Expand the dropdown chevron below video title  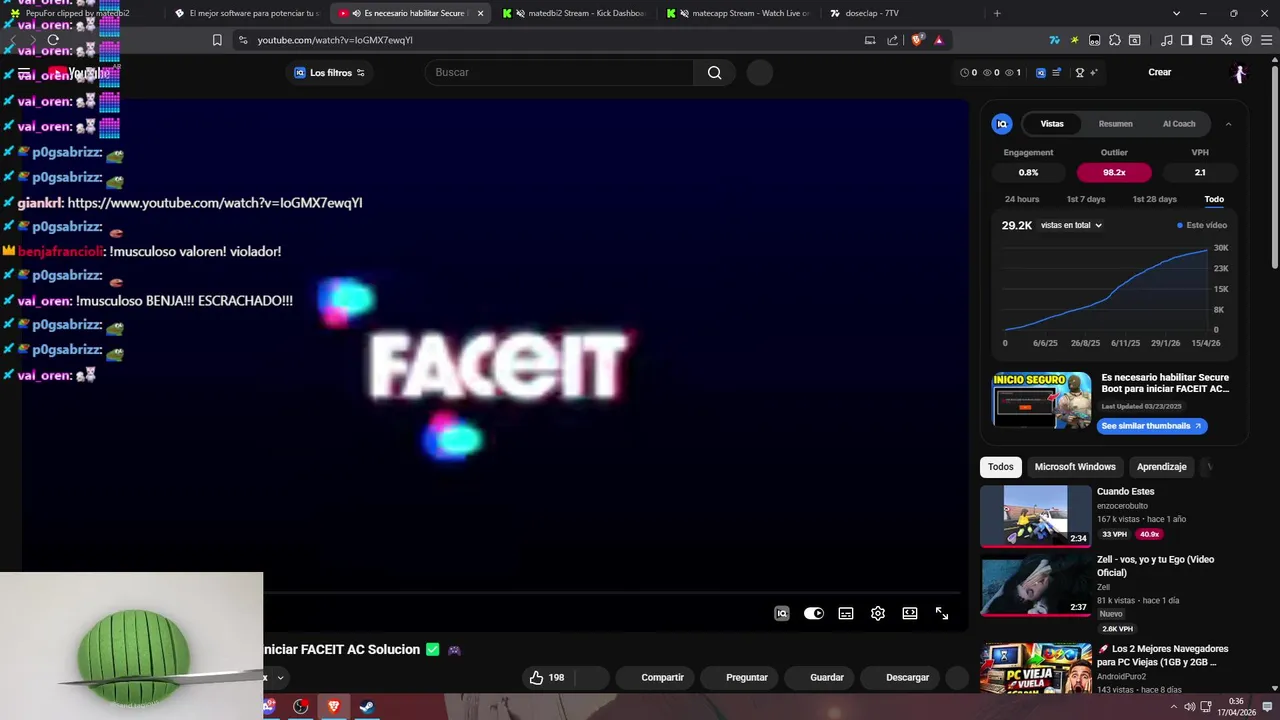pos(280,677)
